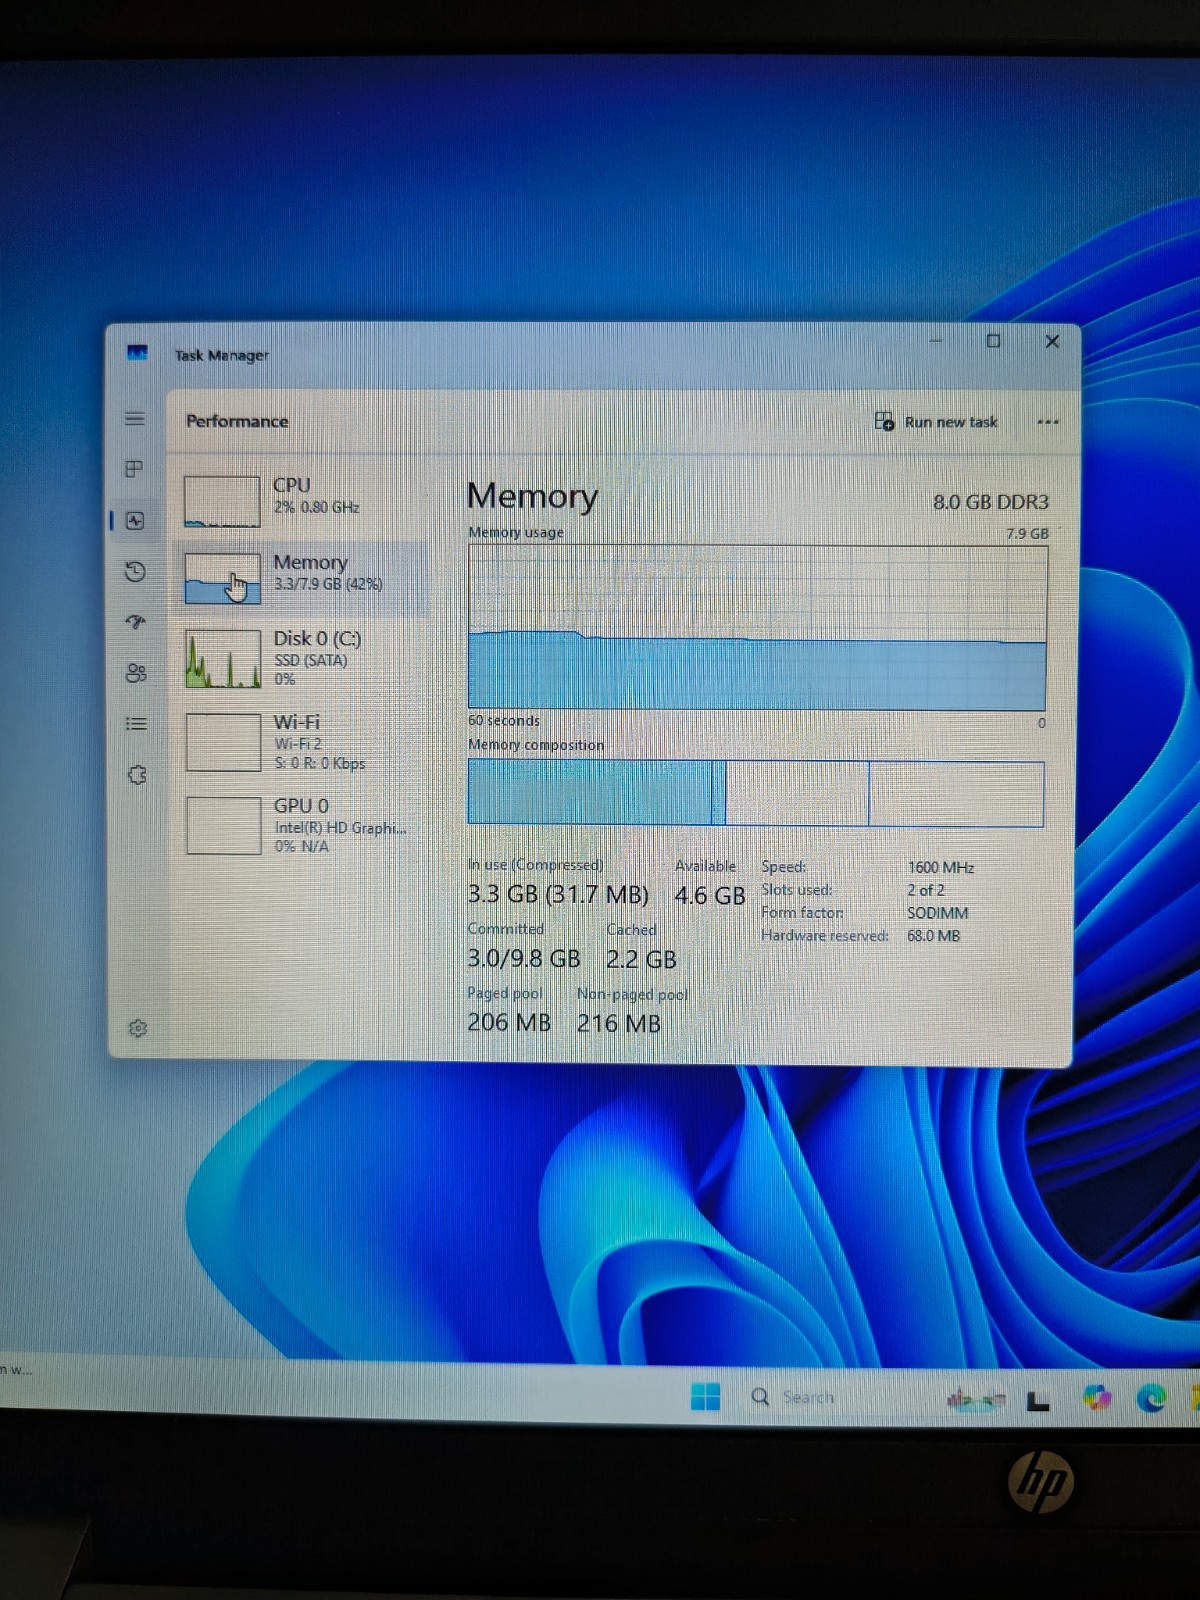The image size is (1200, 1600).
Task: Select the Performance page icon in sidebar
Action: 135,521
